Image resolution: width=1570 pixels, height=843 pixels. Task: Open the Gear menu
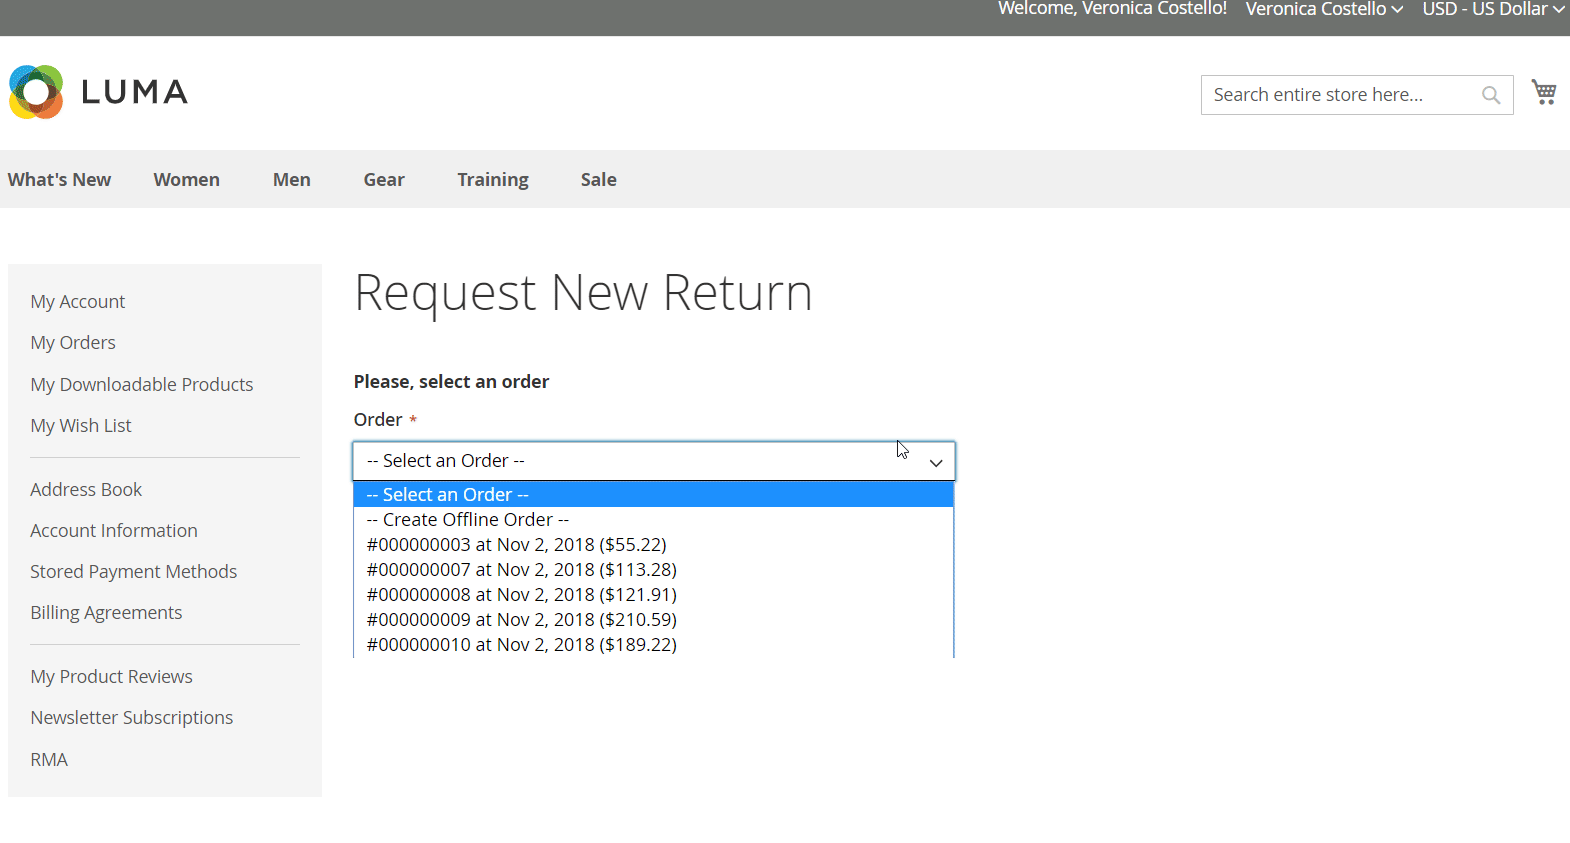[384, 180]
